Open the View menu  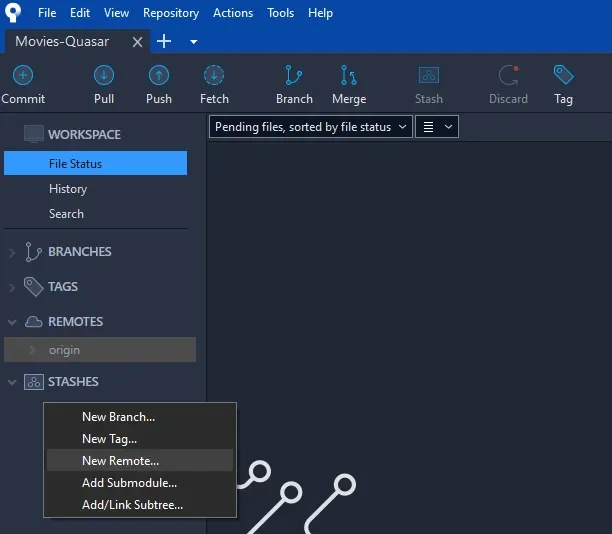click(x=116, y=13)
